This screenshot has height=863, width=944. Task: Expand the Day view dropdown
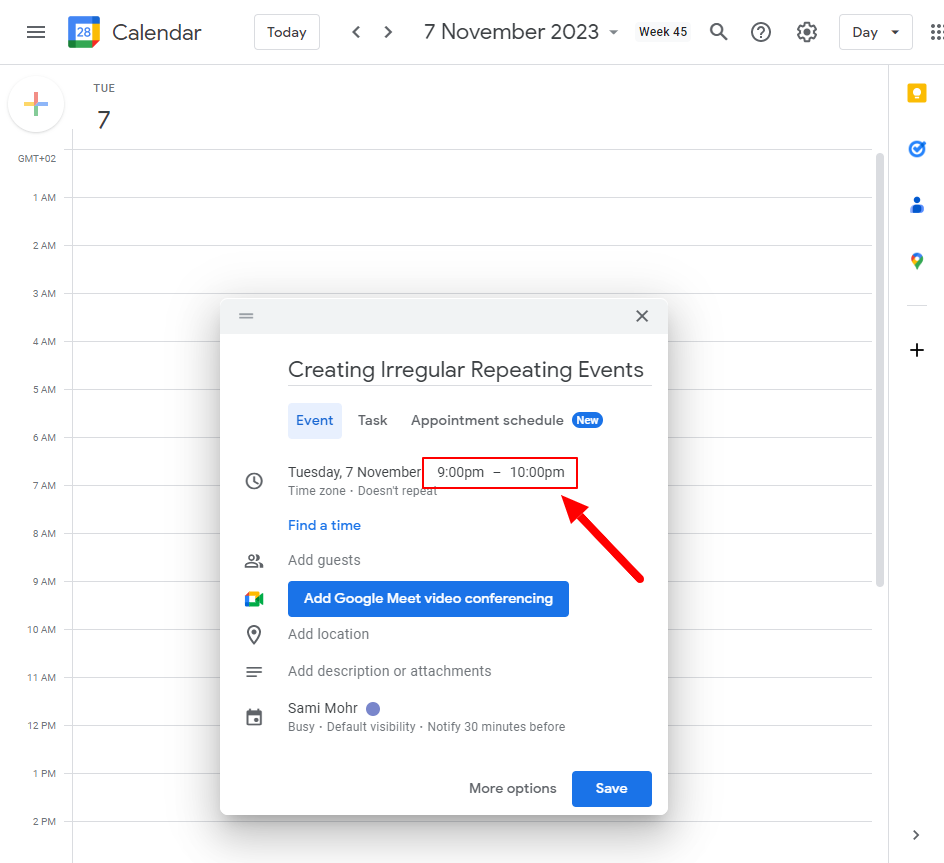pyautogui.click(x=875, y=32)
